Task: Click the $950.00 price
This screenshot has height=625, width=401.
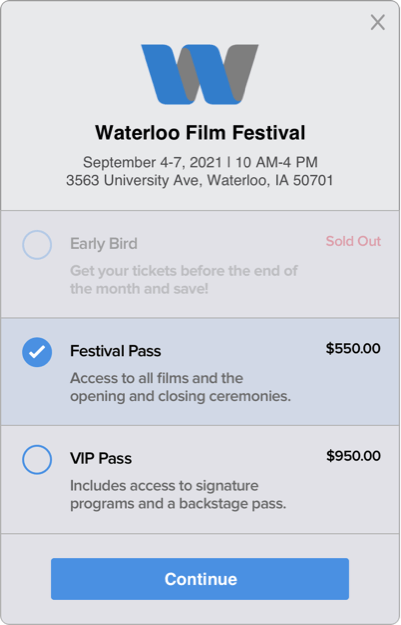Action: coord(353,456)
